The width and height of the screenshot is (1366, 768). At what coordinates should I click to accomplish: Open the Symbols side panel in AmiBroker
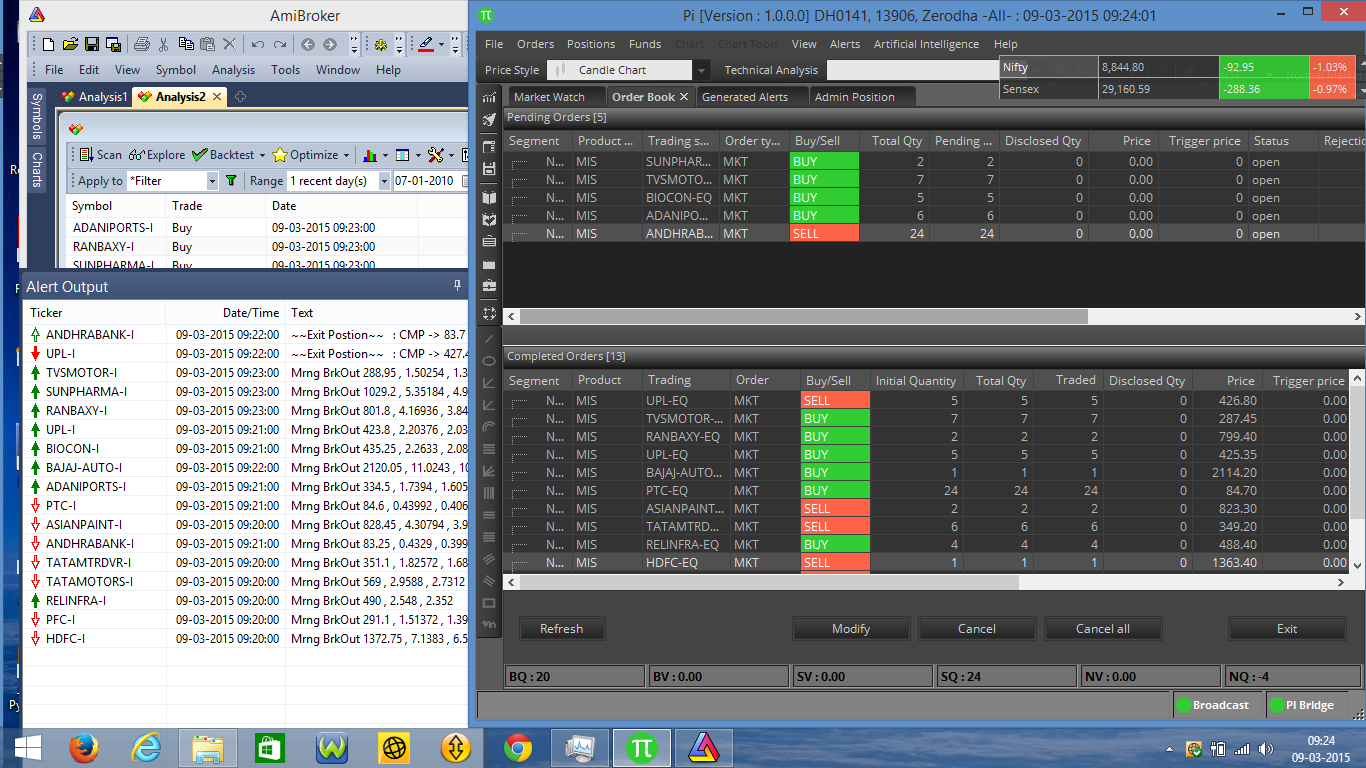pos(37,118)
